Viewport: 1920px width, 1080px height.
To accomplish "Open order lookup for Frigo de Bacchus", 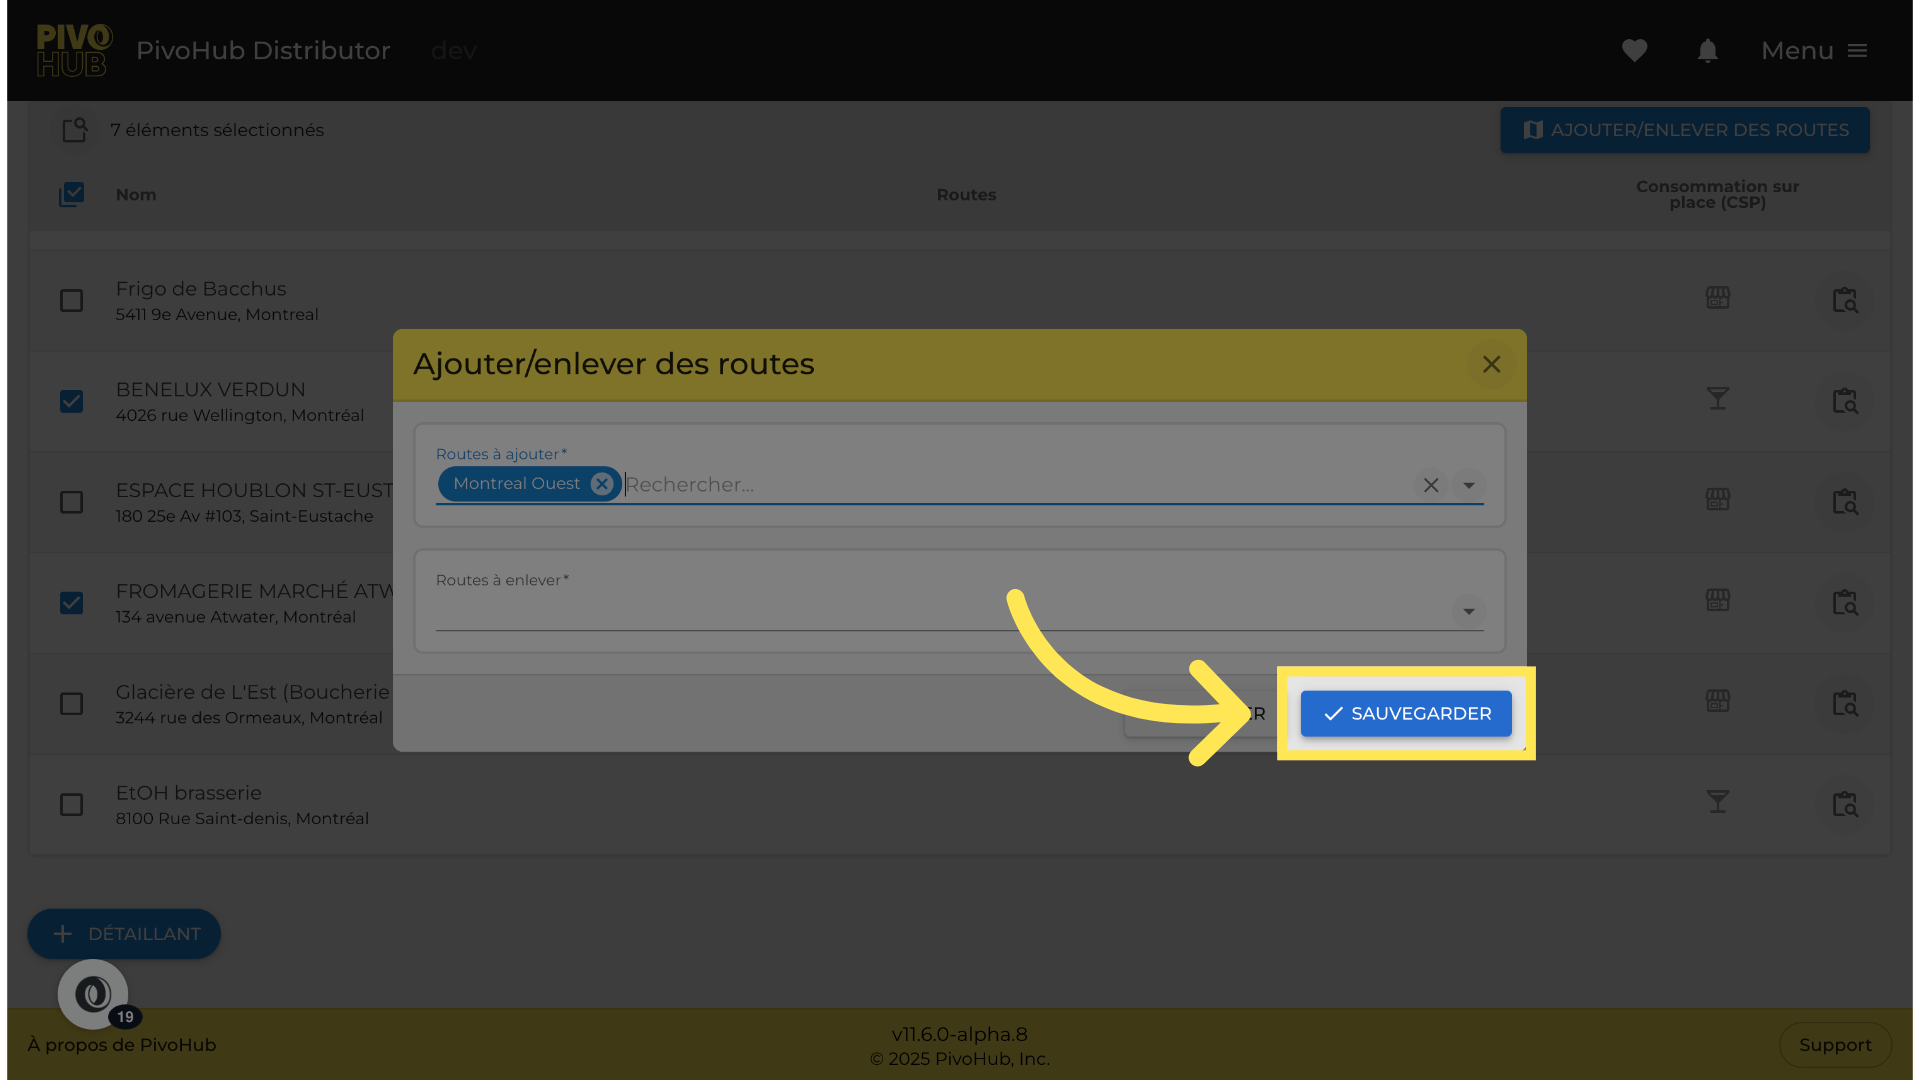I will [1844, 300].
